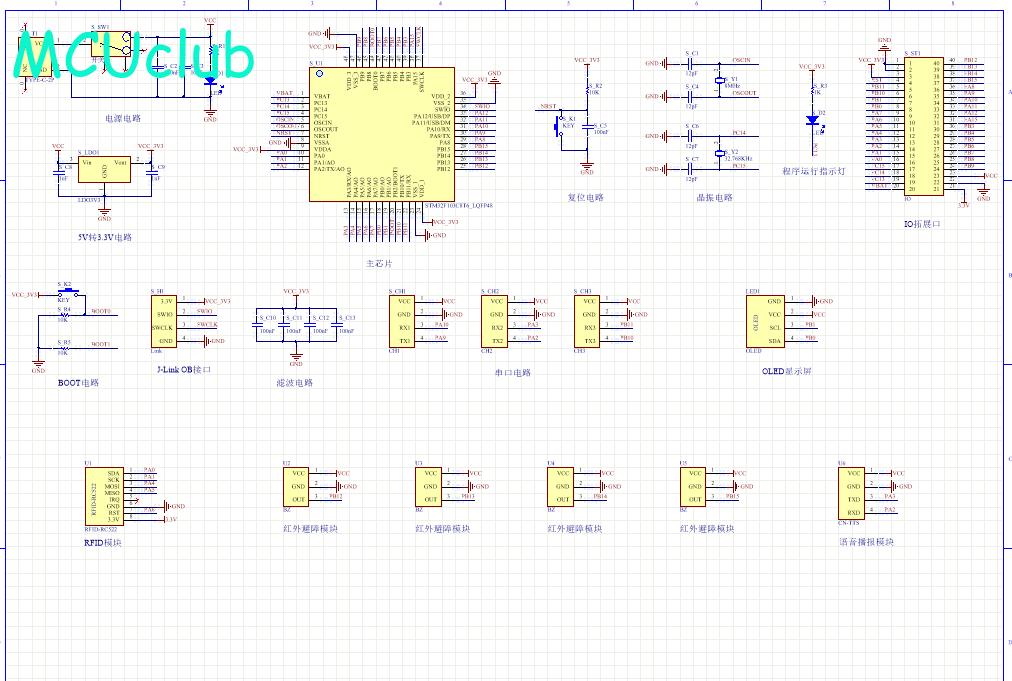The width and height of the screenshot is (1012, 681).
Task: Click the S_R5 10K BOOT1 resistor
Action: (x=63, y=348)
